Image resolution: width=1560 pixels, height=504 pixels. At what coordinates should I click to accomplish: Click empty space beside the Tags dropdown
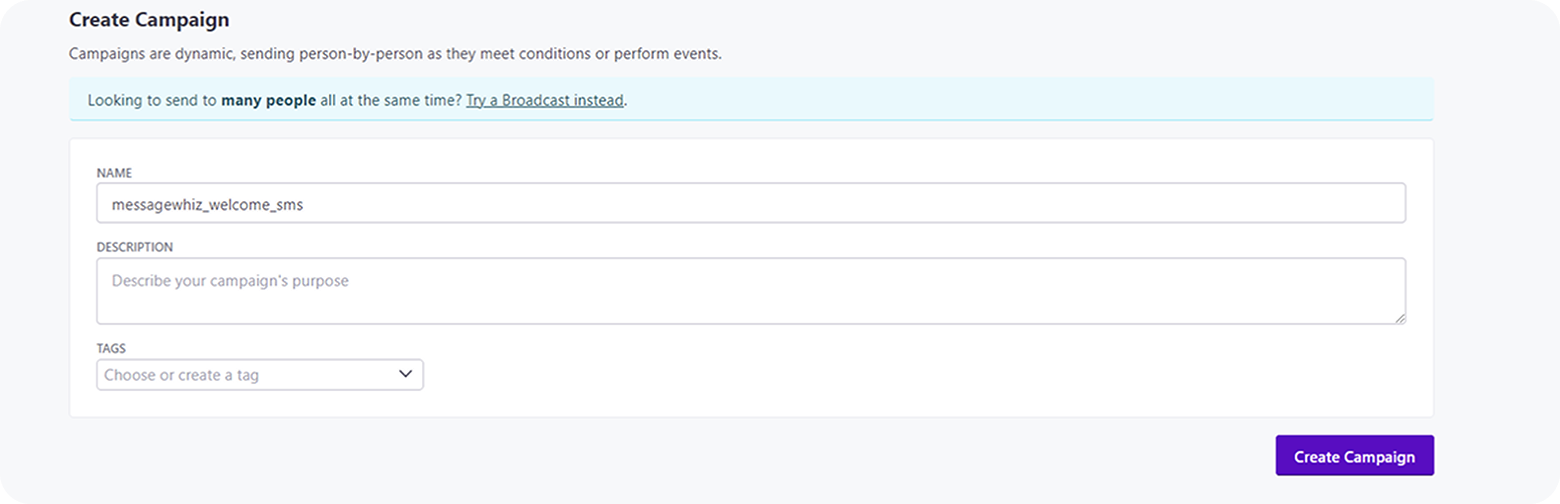pos(900,375)
